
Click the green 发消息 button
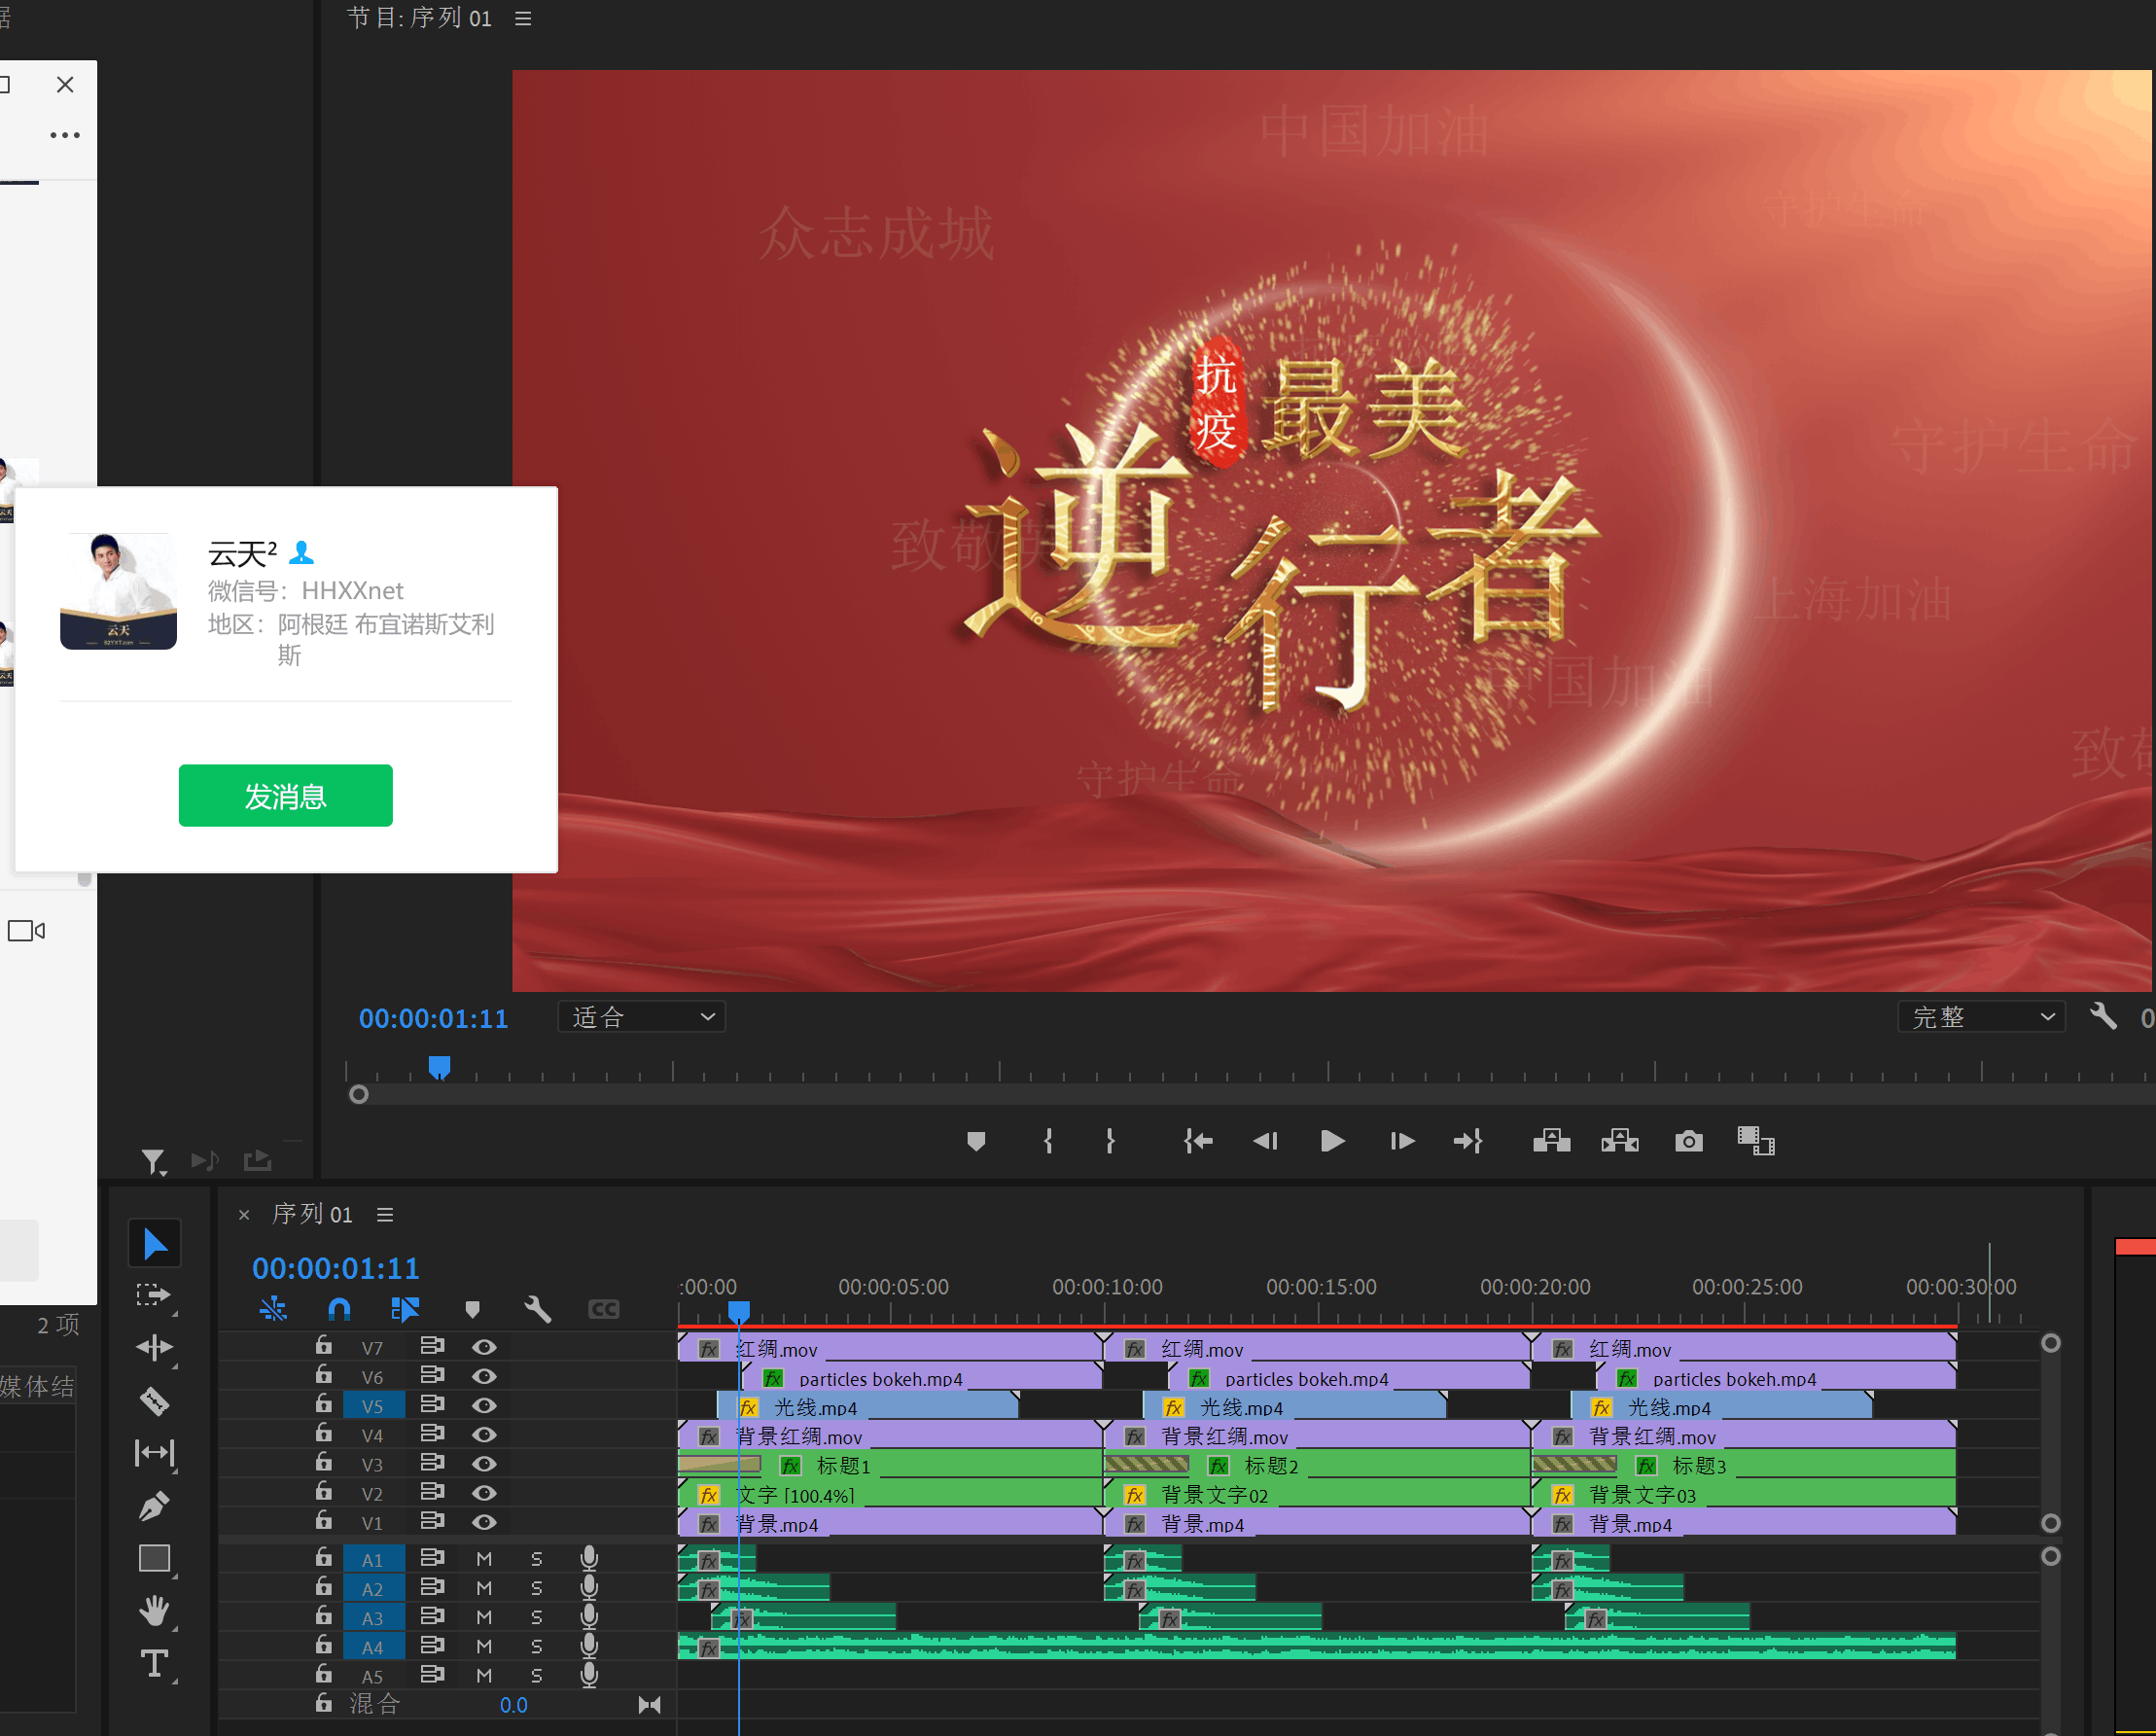pos(285,796)
